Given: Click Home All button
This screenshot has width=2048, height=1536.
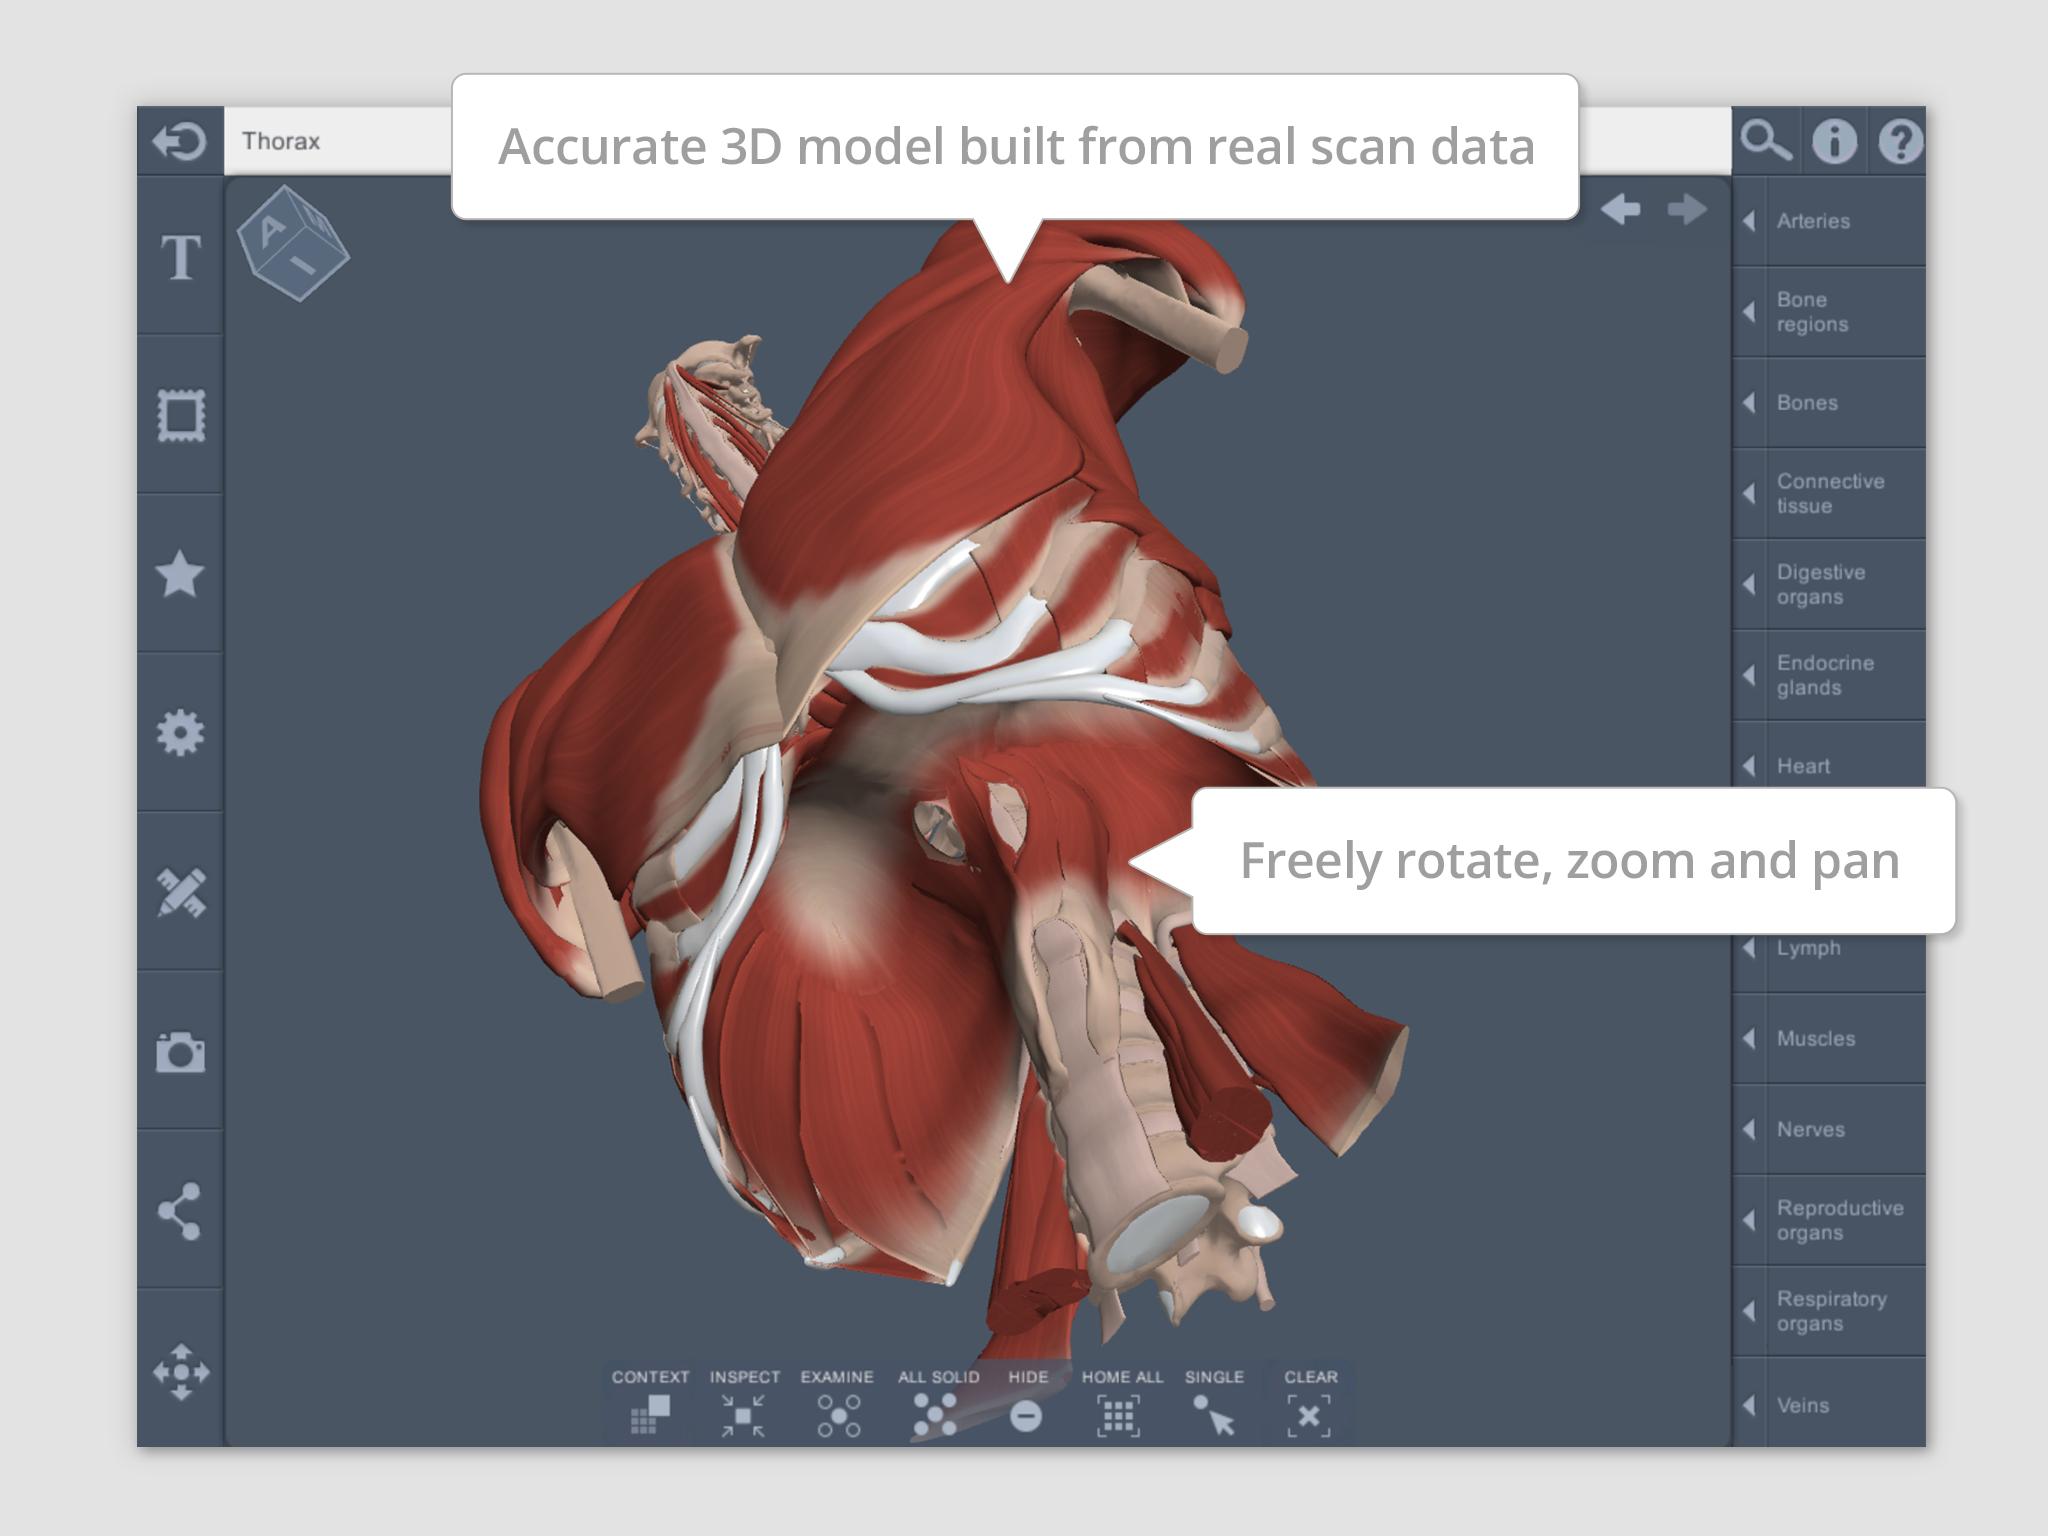Looking at the screenshot, I should 1121,1403.
